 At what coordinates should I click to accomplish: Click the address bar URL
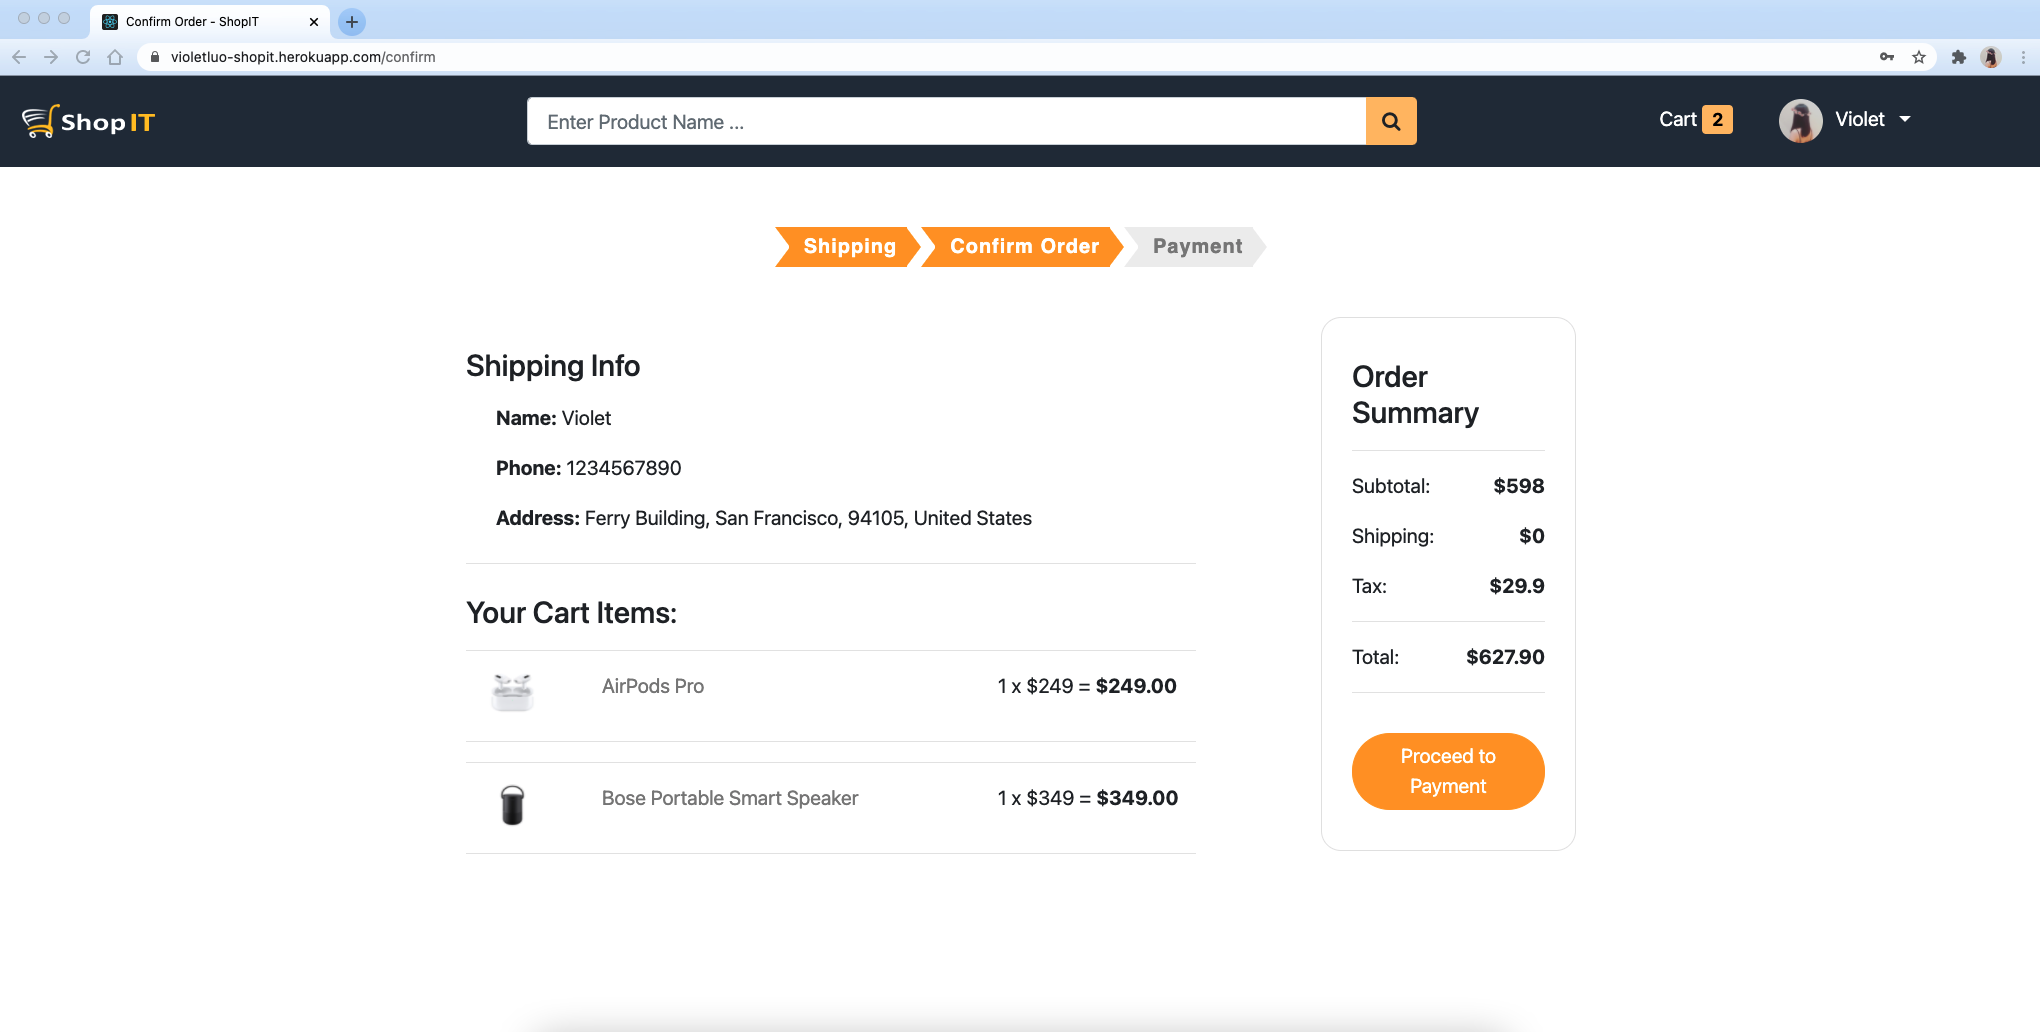[303, 57]
